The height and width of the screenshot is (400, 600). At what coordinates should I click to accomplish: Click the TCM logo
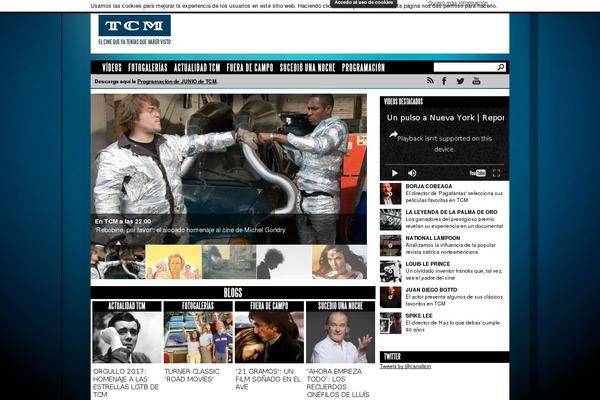pyautogui.click(x=134, y=27)
